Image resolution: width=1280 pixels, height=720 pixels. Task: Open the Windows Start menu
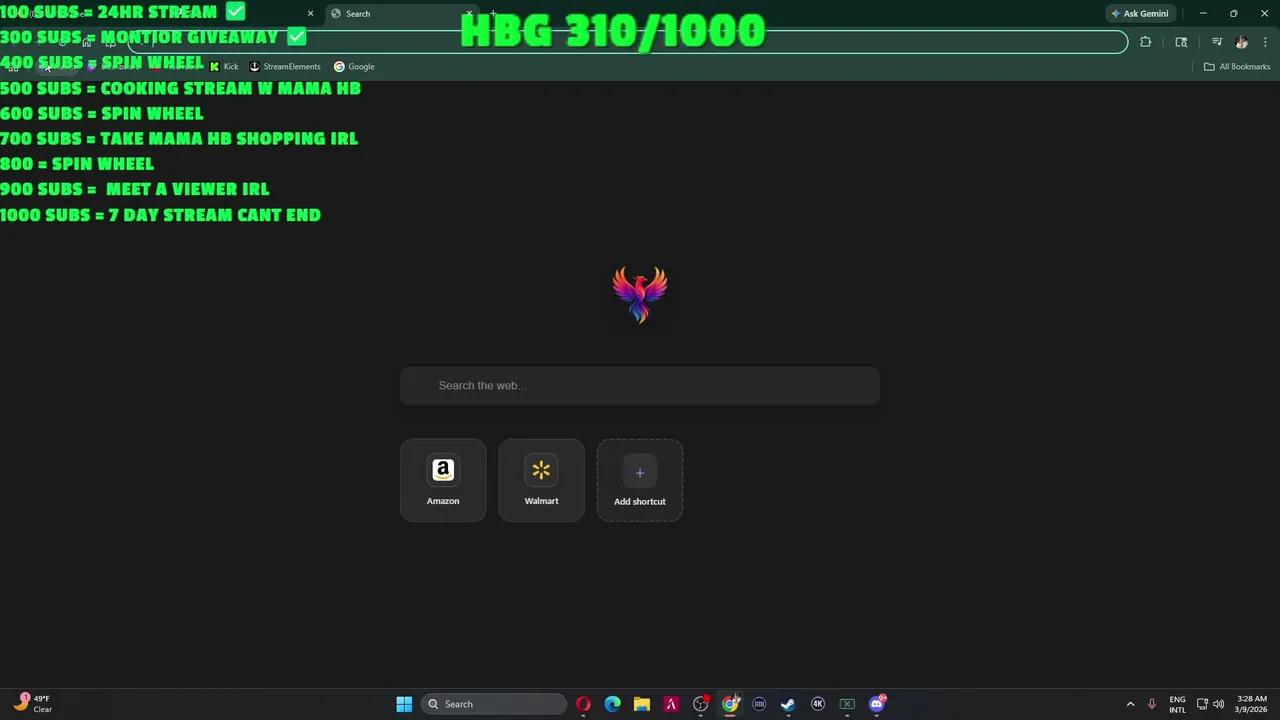click(x=404, y=704)
